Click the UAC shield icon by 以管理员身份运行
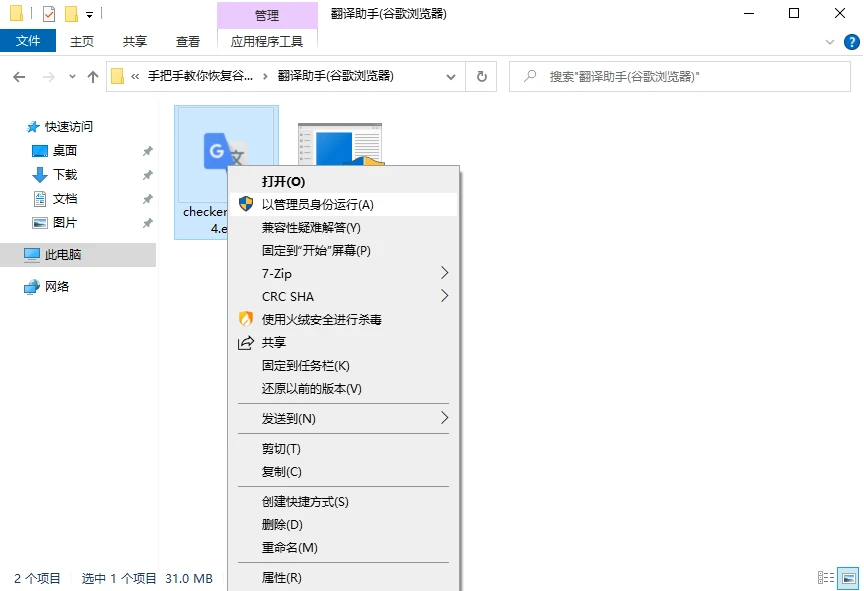The width and height of the screenshot is (864, 591). tap(246, 204)
